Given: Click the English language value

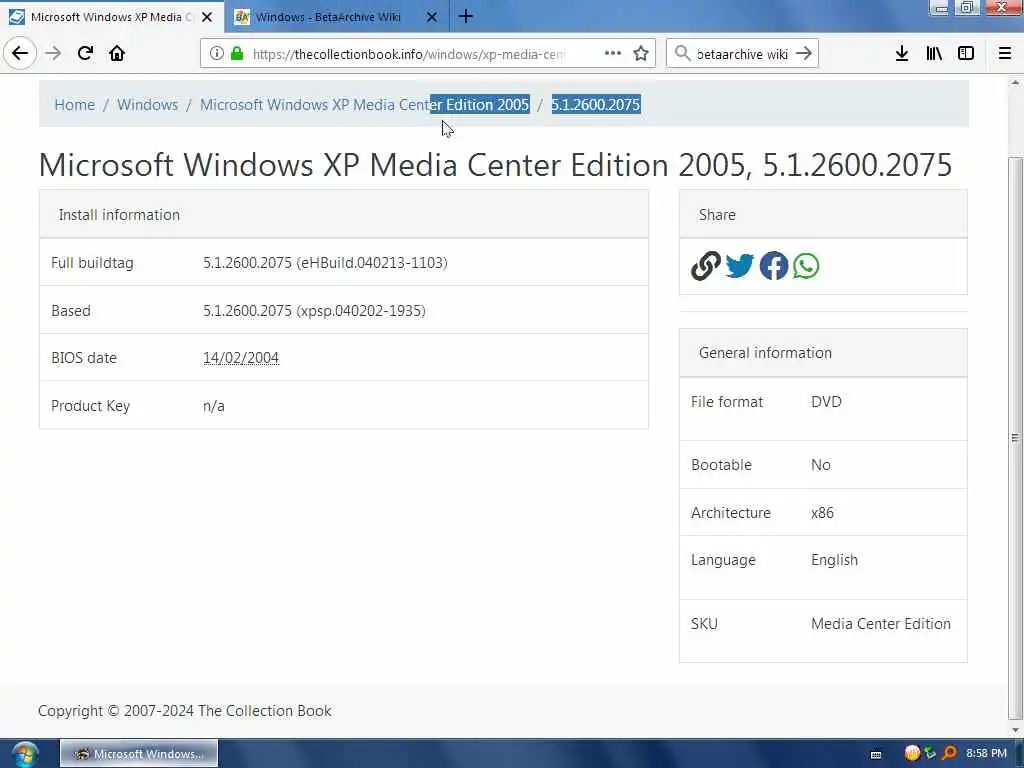Looking at the screenshot, I should click(834, 560).
